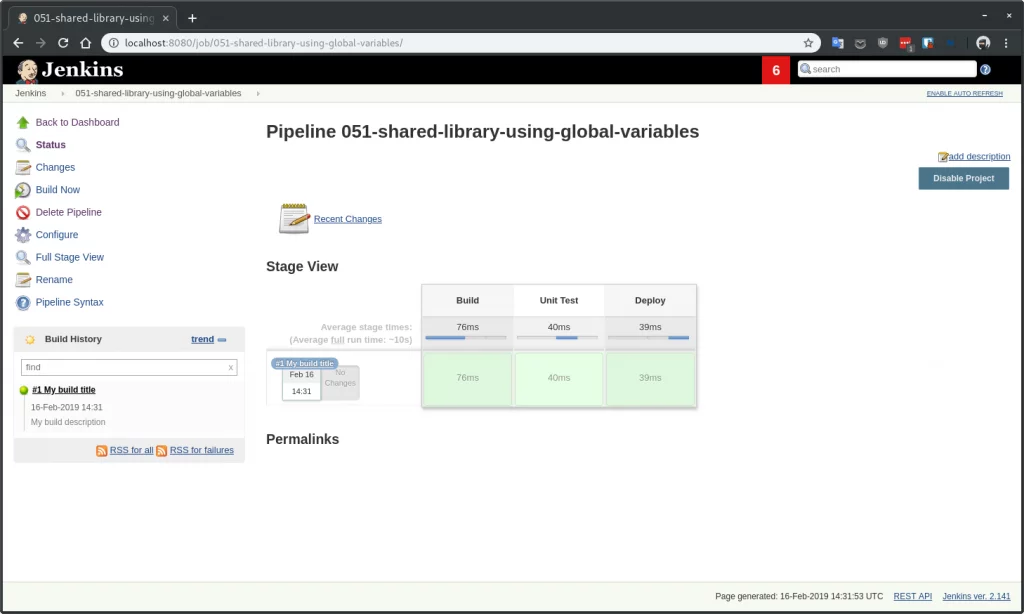Expand breadcrumb arrow after pipeline name
This screenshot has height=614, width=1024.
coord(258,93)
